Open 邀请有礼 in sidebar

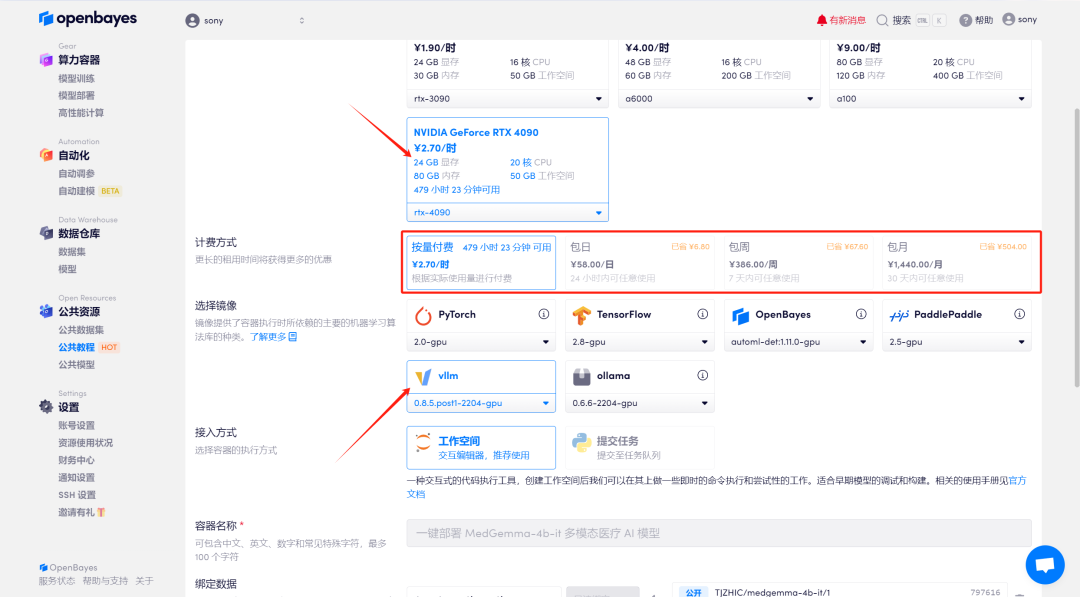[81, 512]
